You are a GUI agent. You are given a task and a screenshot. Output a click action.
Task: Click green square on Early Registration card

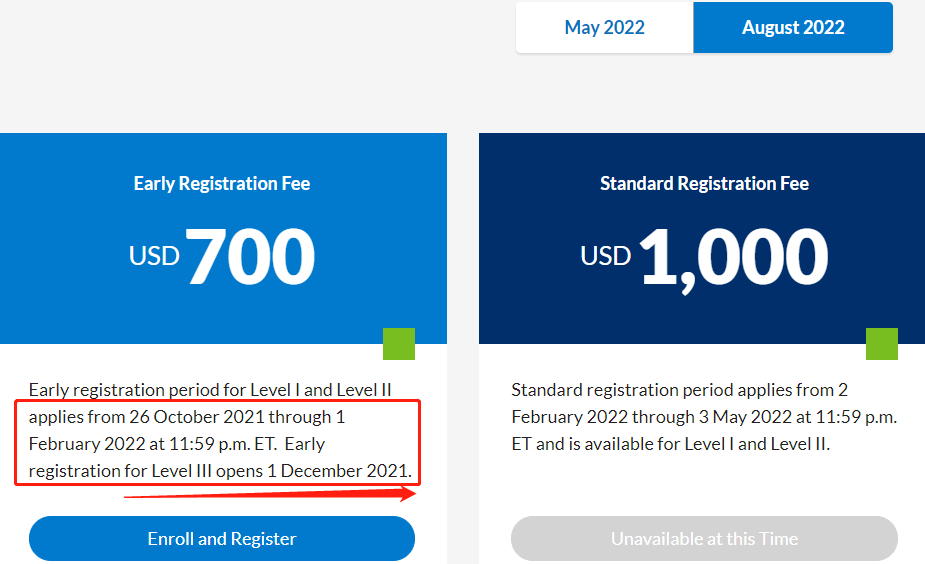[x=399, y=344]
